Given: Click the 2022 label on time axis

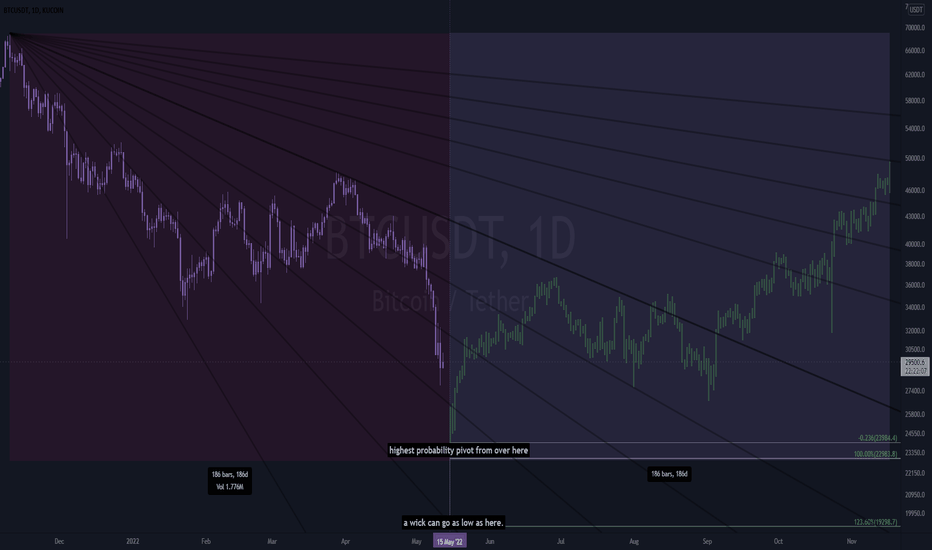Looking at the screenshot, I should point(133,542).
